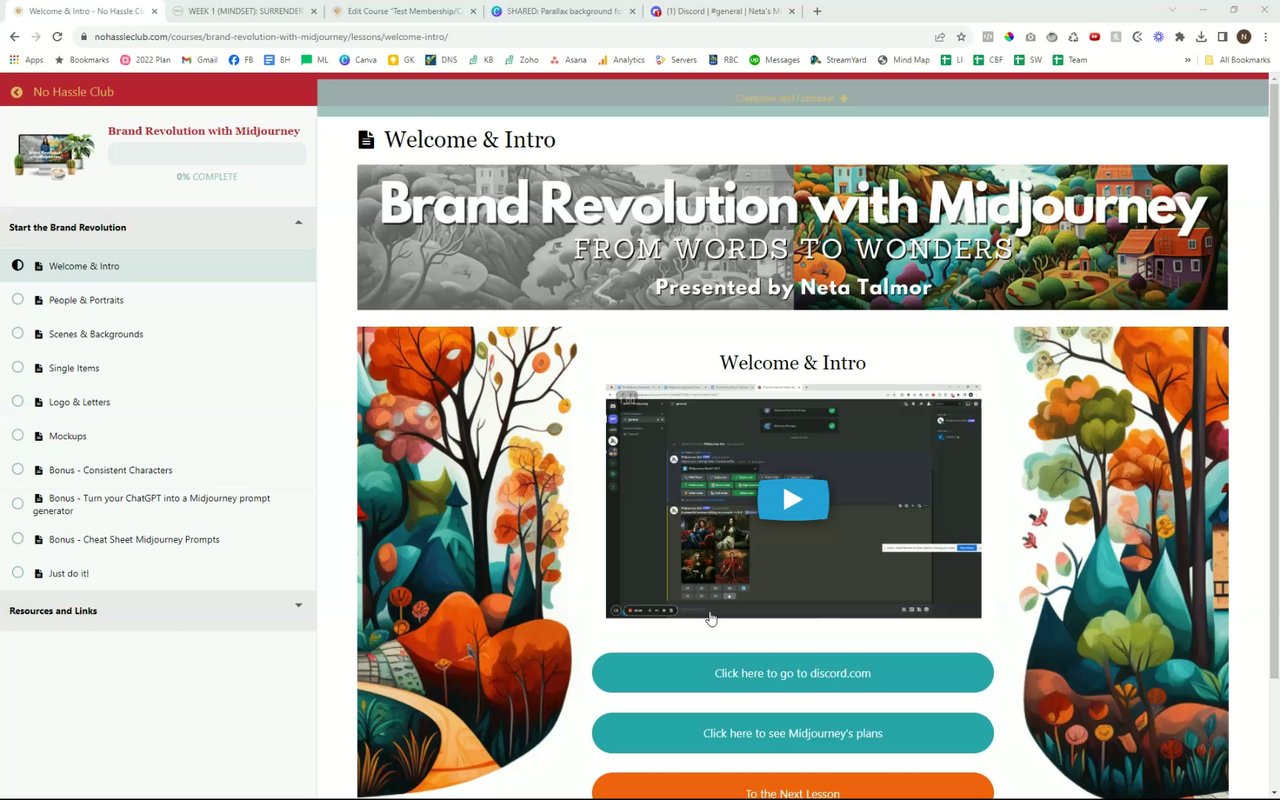Go back to No Hassle Club arrow icon

[17, 92]
